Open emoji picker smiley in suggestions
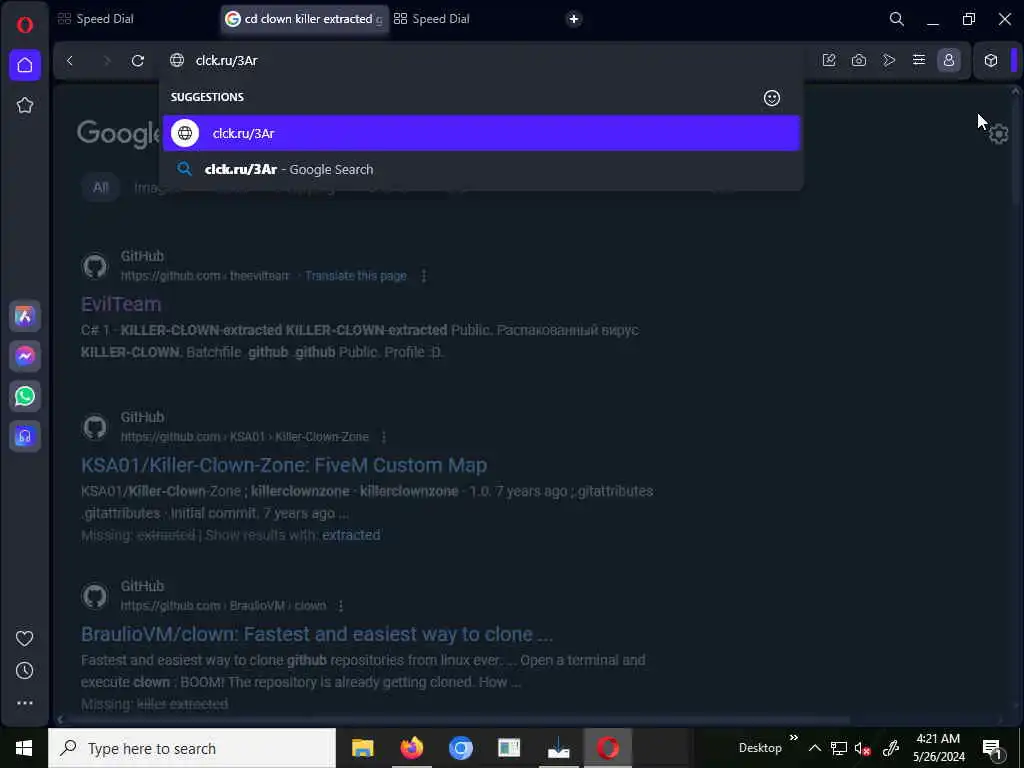This screenshot has width=1024, height=768. click(772, 98)
